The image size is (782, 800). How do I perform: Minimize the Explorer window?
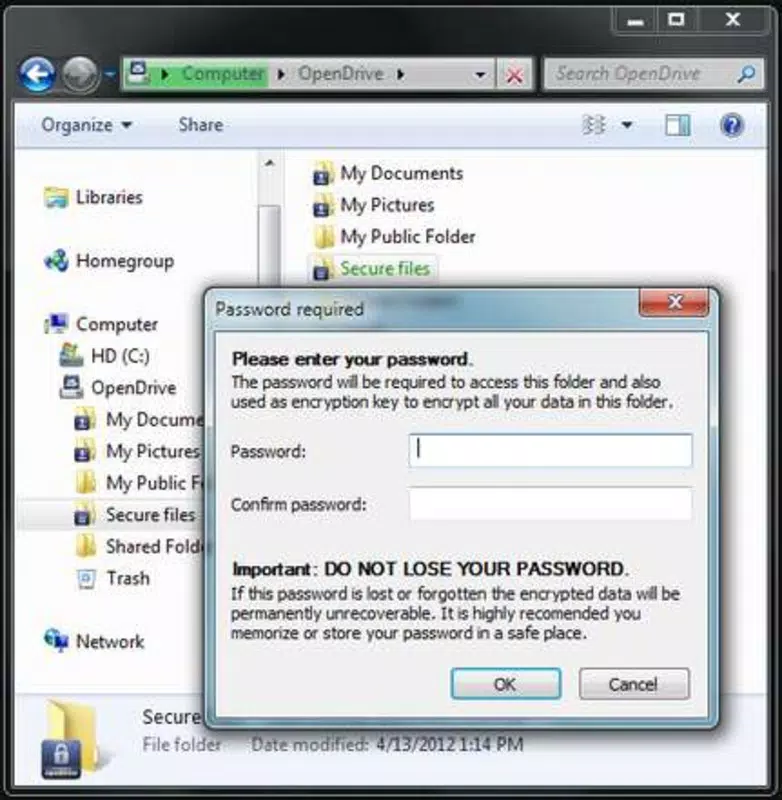635,20
